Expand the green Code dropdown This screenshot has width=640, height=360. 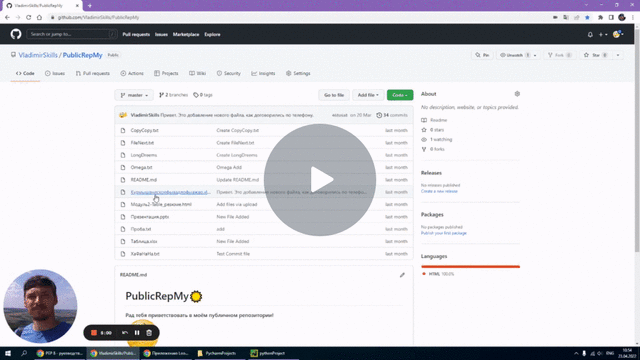[400, 95]
